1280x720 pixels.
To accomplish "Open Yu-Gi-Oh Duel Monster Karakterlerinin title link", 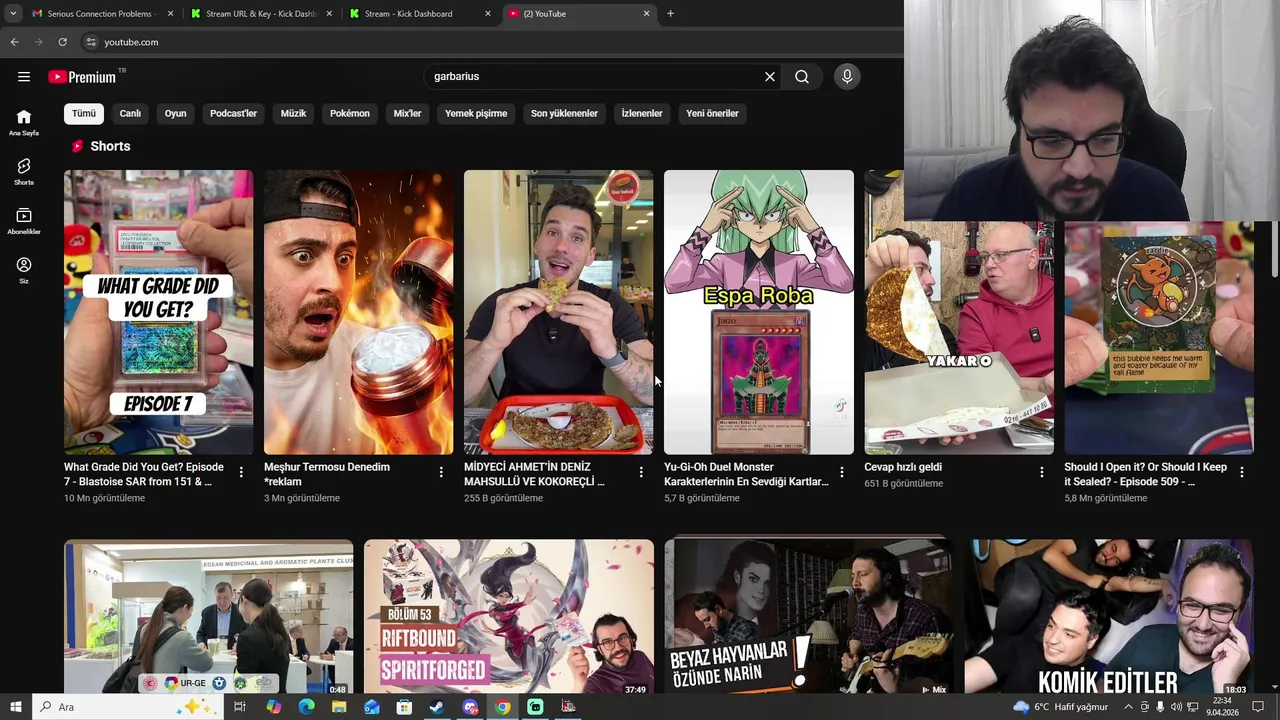I will (746, 474).
